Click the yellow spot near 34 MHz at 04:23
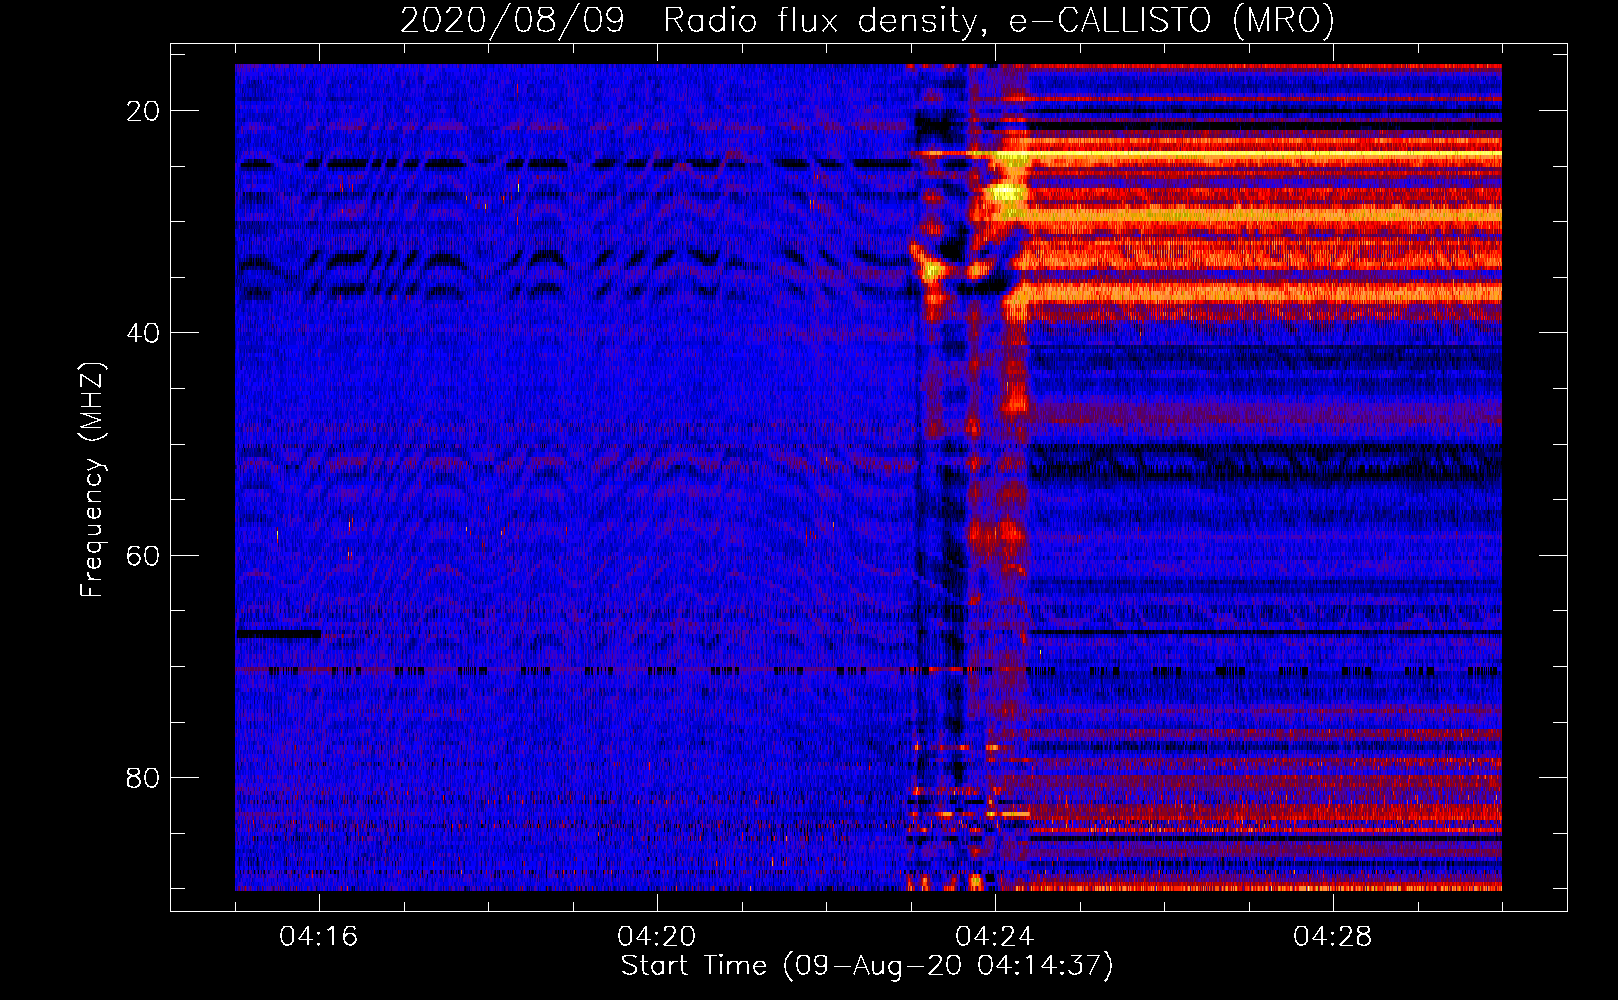This screenshot has height=1000, width=1618. point(934,269)
